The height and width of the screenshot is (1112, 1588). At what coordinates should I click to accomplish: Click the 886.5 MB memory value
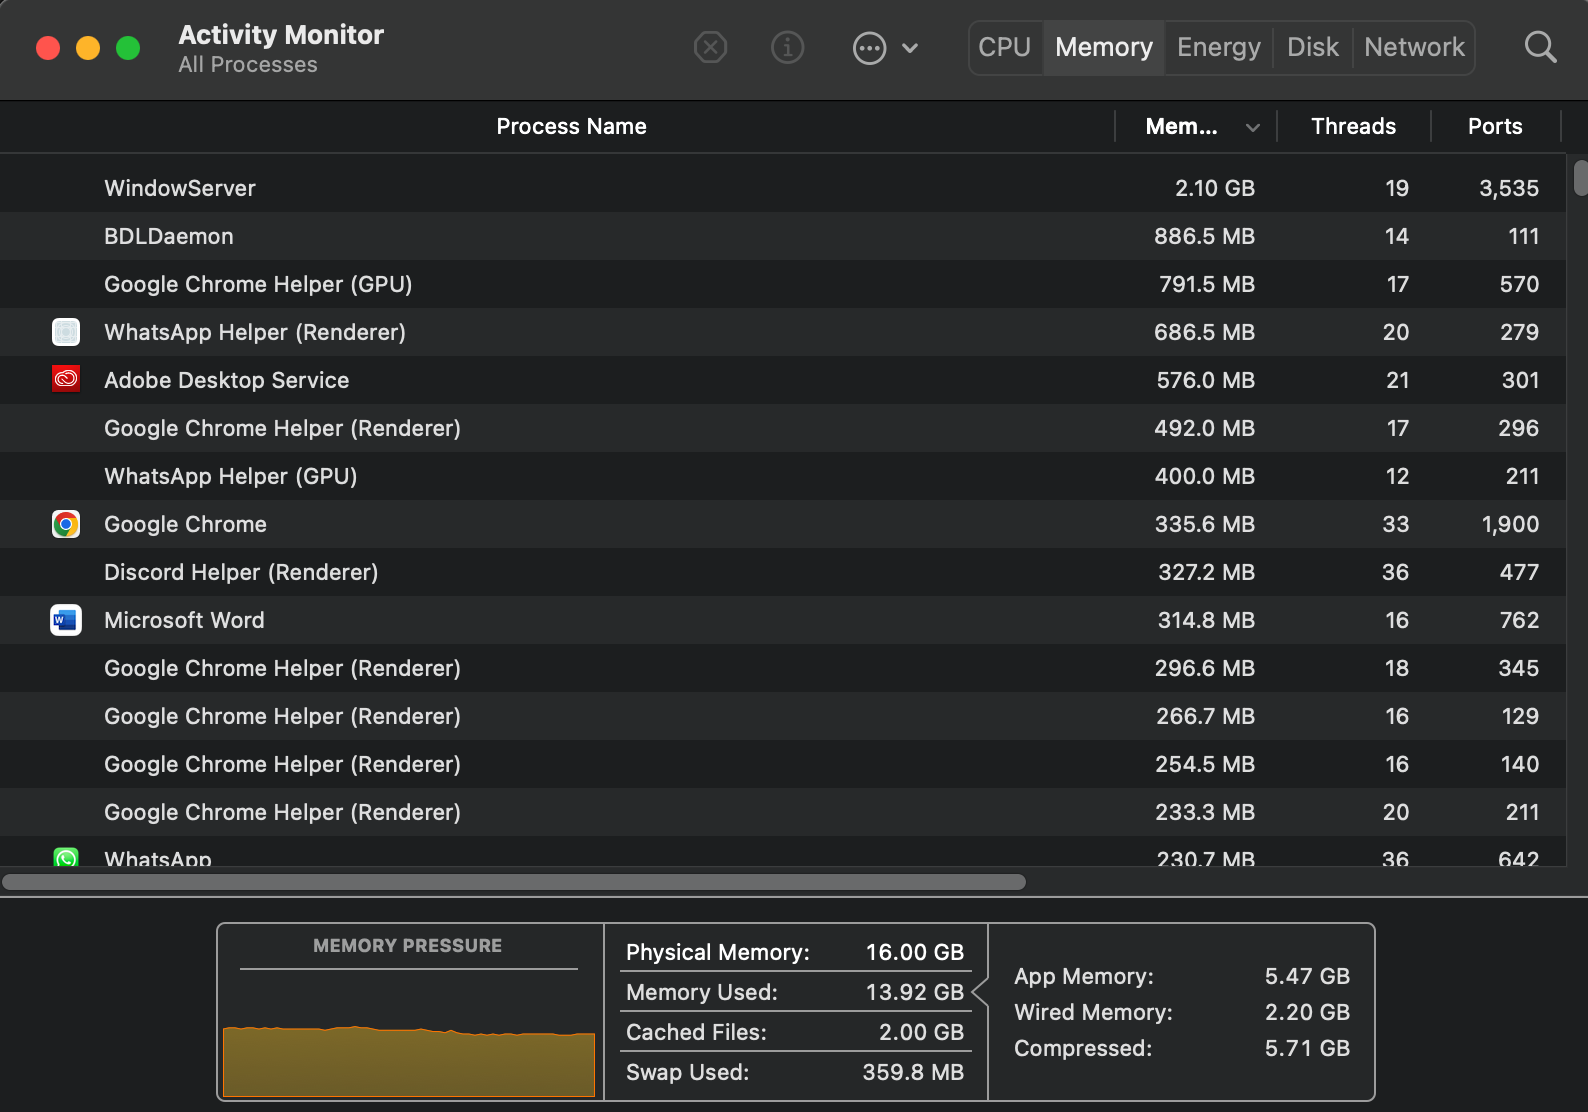click(1204, 236)
